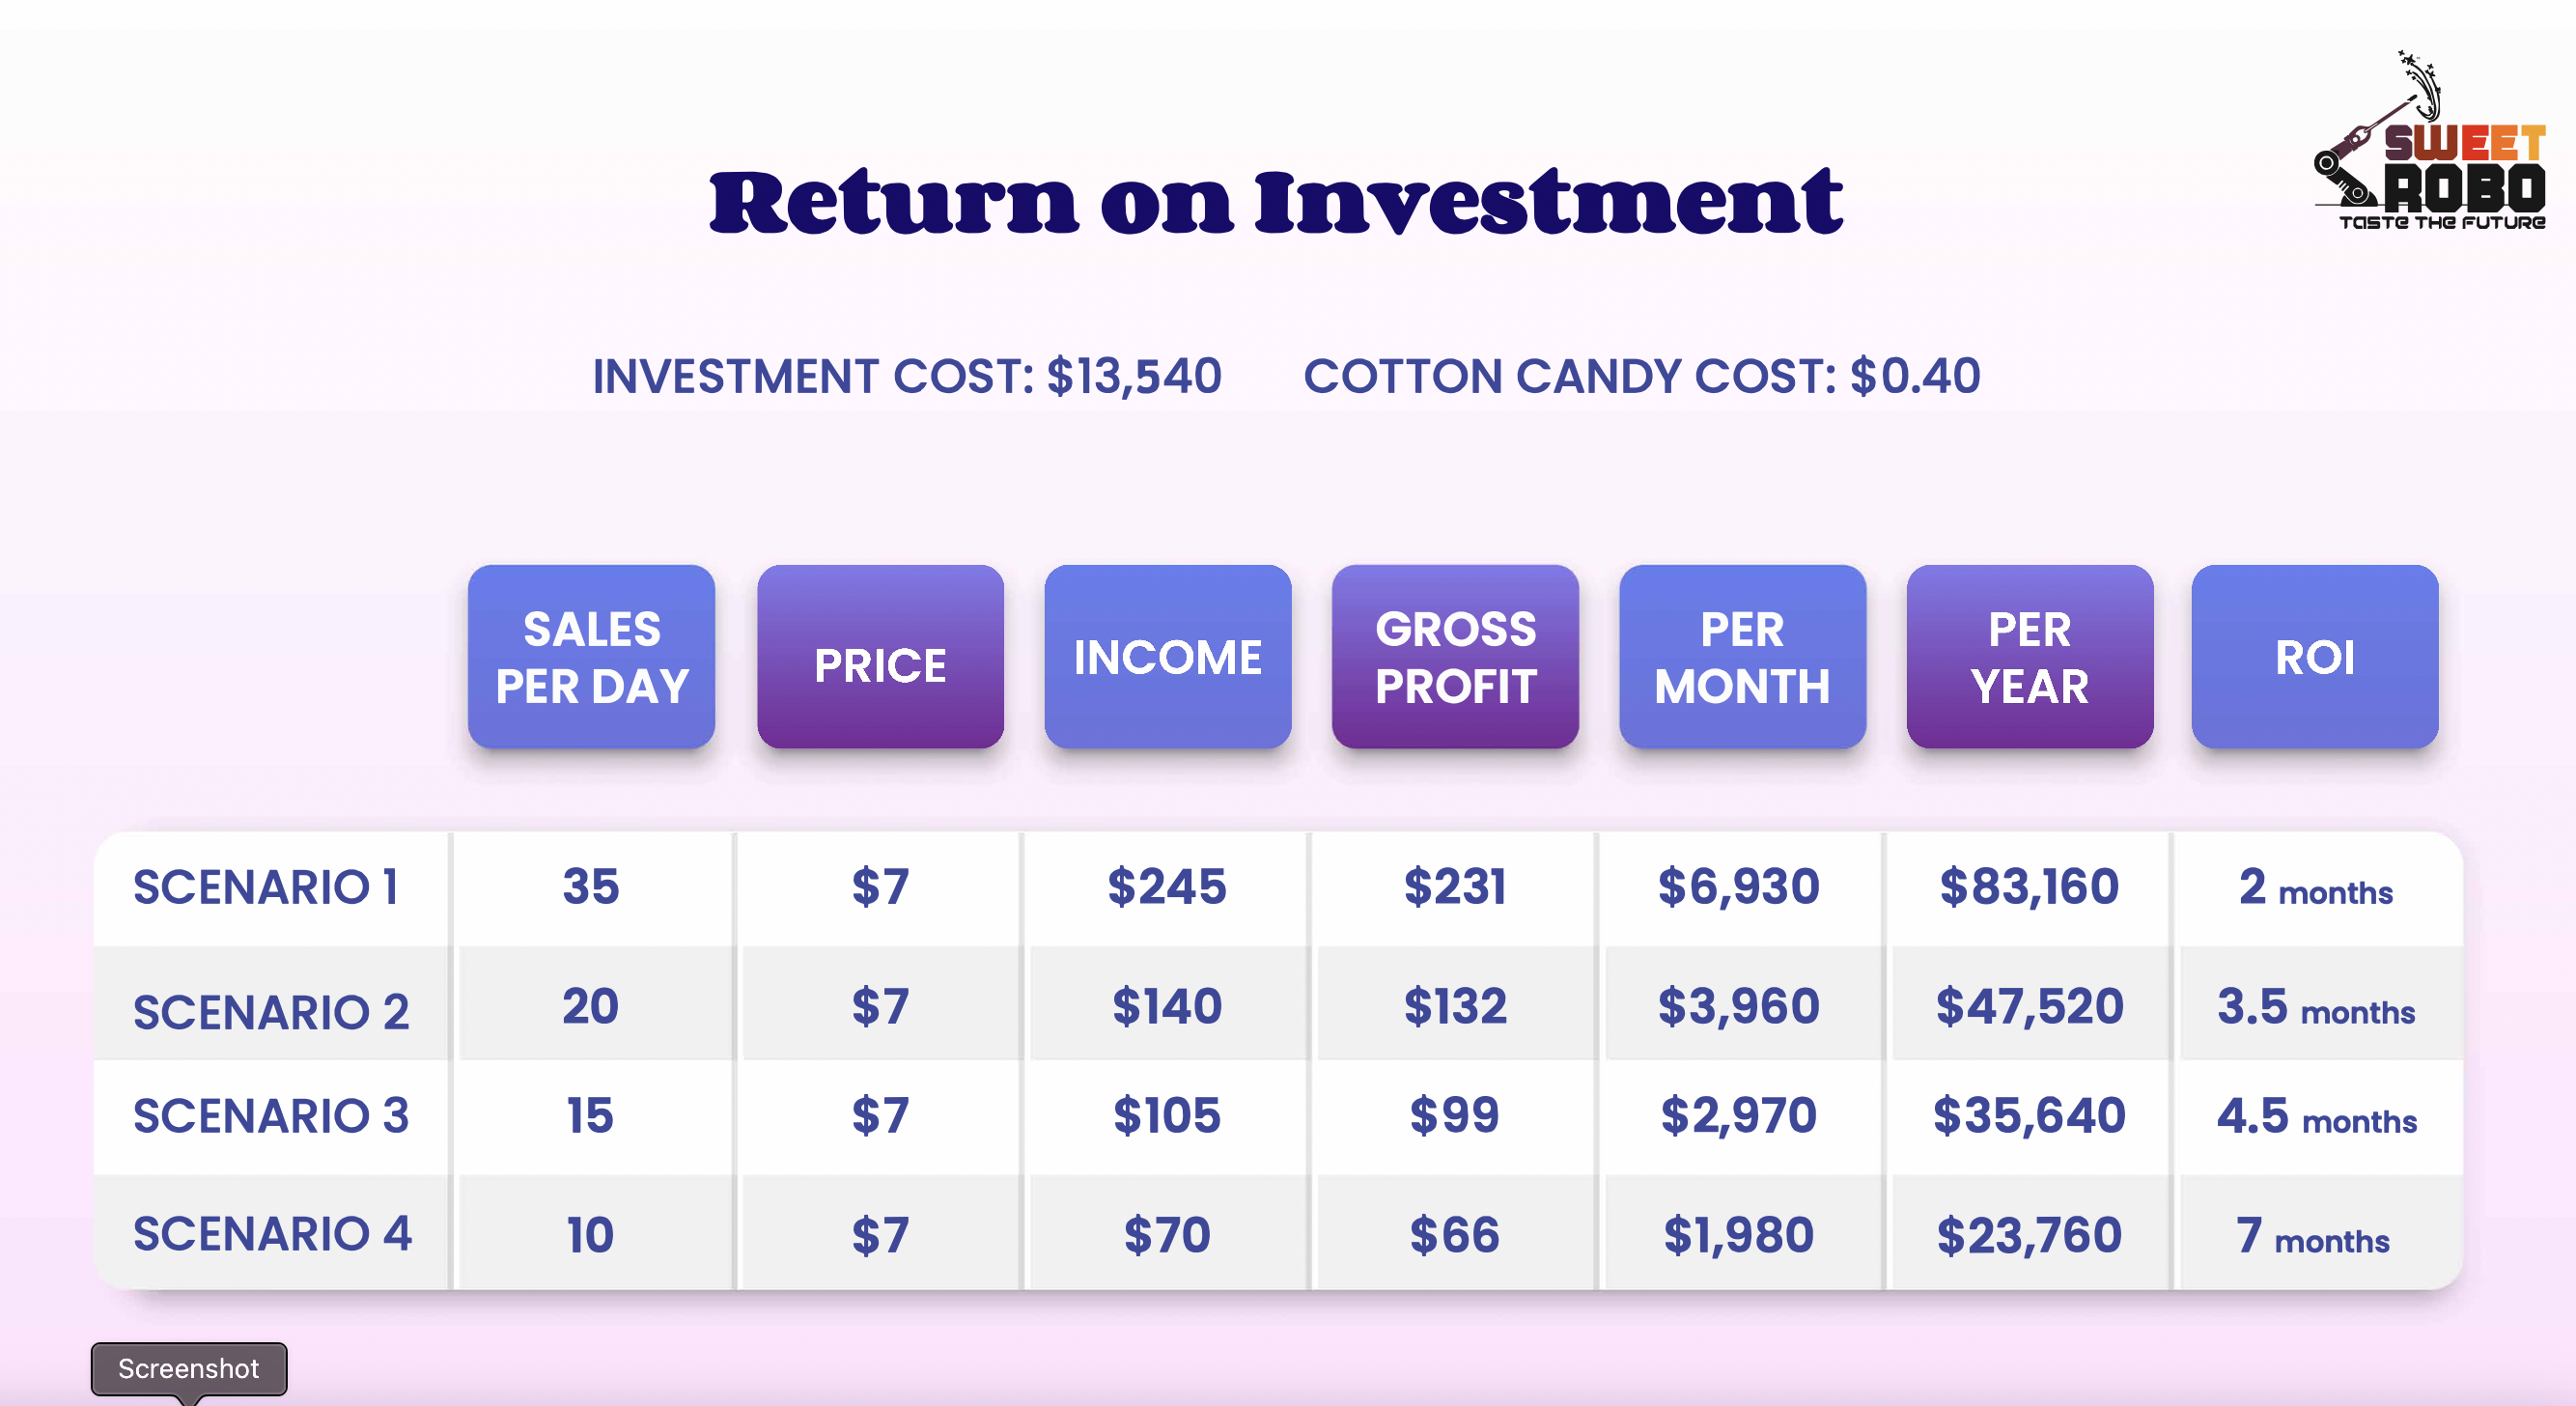The height and width of the screenshot is (1406, 2576).
Task: Select the PRICE header tile
Action: click(x=880, y=657)
